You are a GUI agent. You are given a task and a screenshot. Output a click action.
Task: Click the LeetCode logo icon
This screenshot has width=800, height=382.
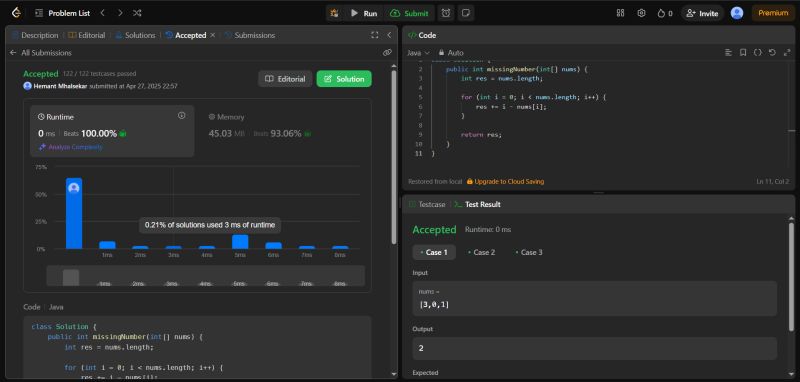click(16, 13)
